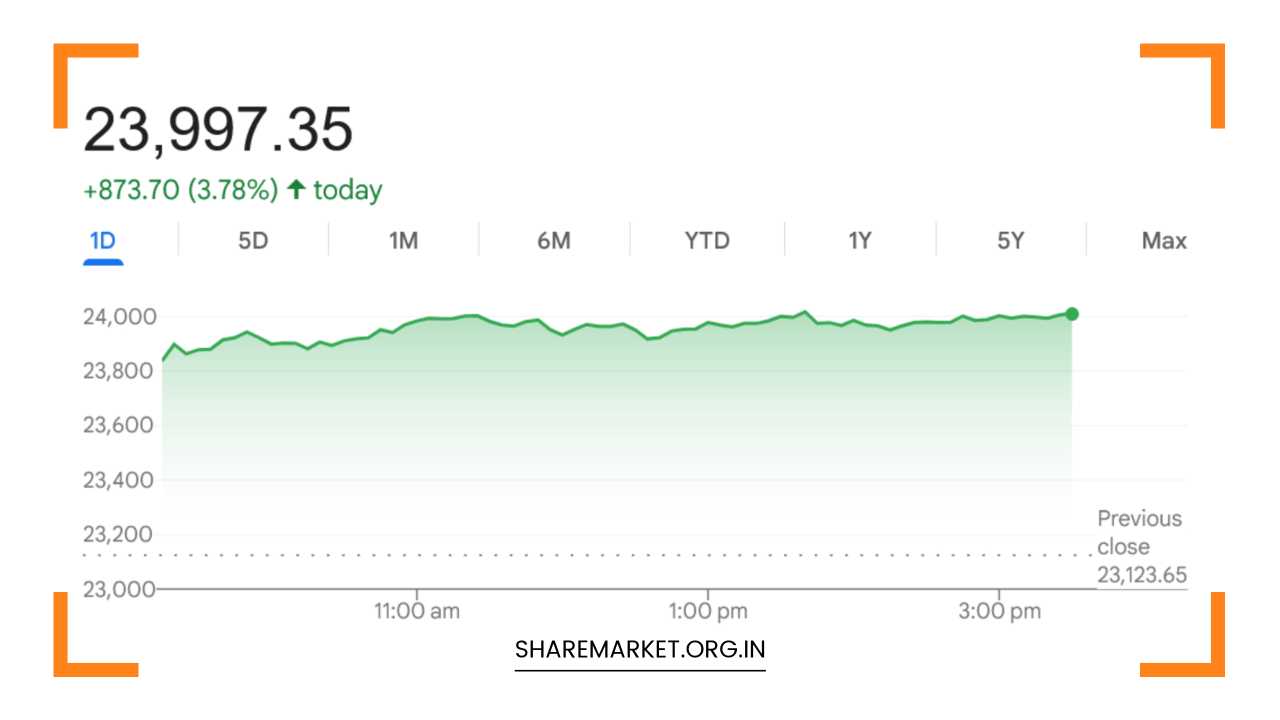Click the 23,997.35 index value
The width and height of the screenshot is (1280, 720).
(218, 130)
